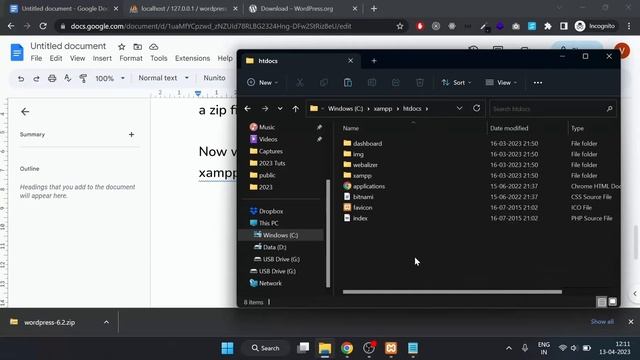Screen dimensions: 640x360
Task: Sort by Date modified column header
Action: click(x=509, y=128)
